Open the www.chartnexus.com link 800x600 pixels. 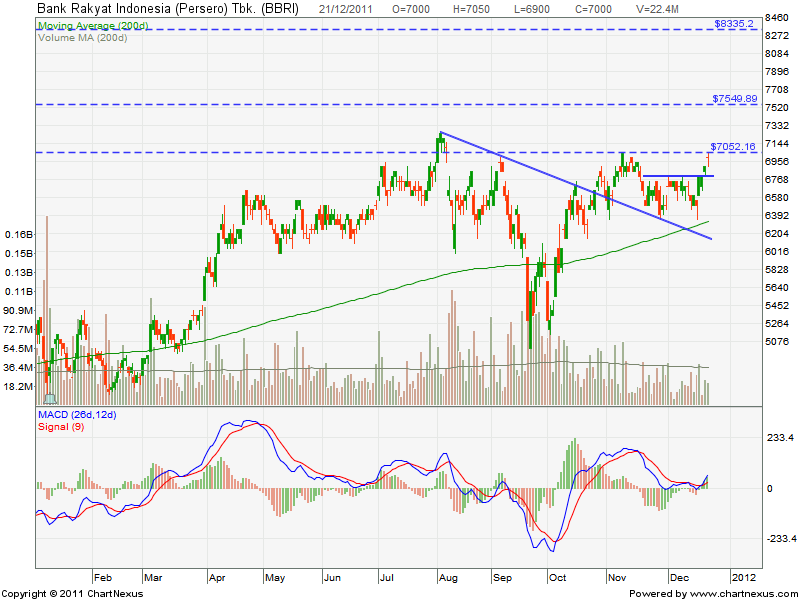click(743, 593)
